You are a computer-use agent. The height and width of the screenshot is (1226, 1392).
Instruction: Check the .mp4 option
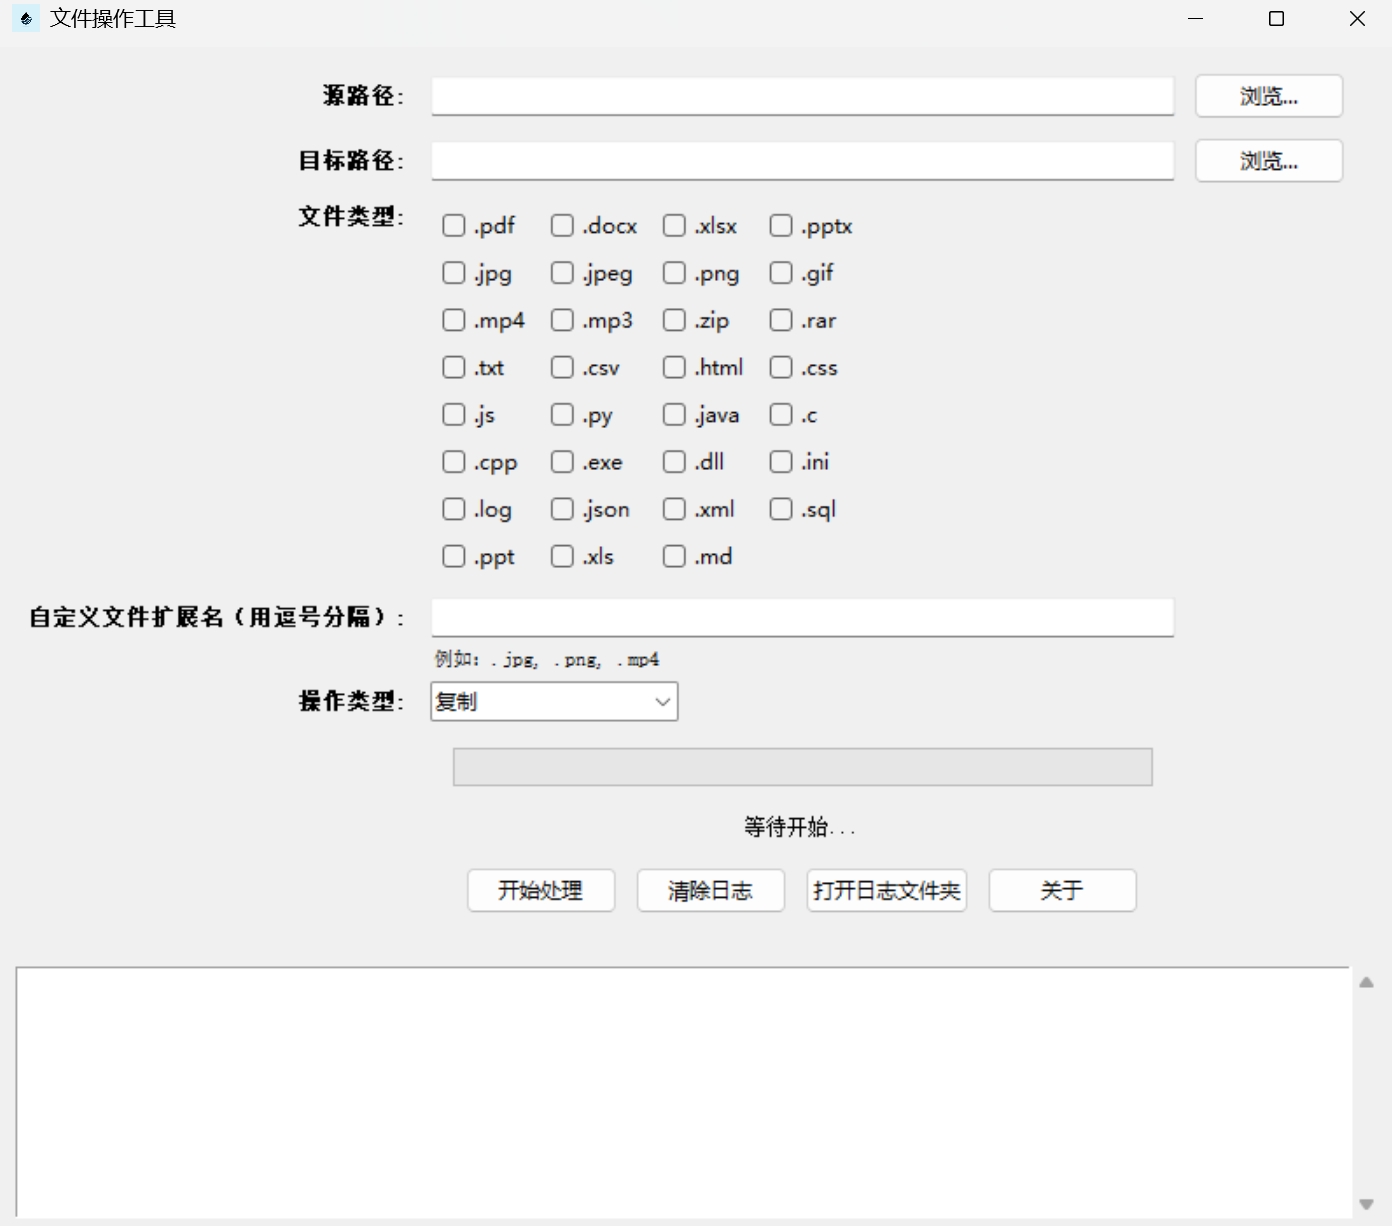click(454, 320)
